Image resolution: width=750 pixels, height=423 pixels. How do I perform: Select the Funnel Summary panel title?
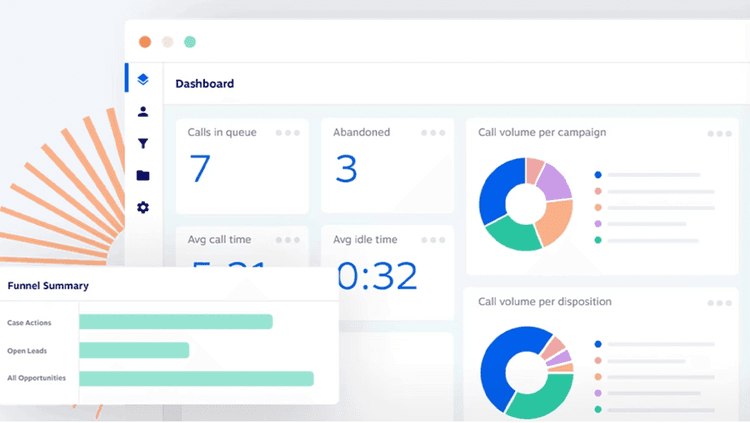tap(48, 286)
